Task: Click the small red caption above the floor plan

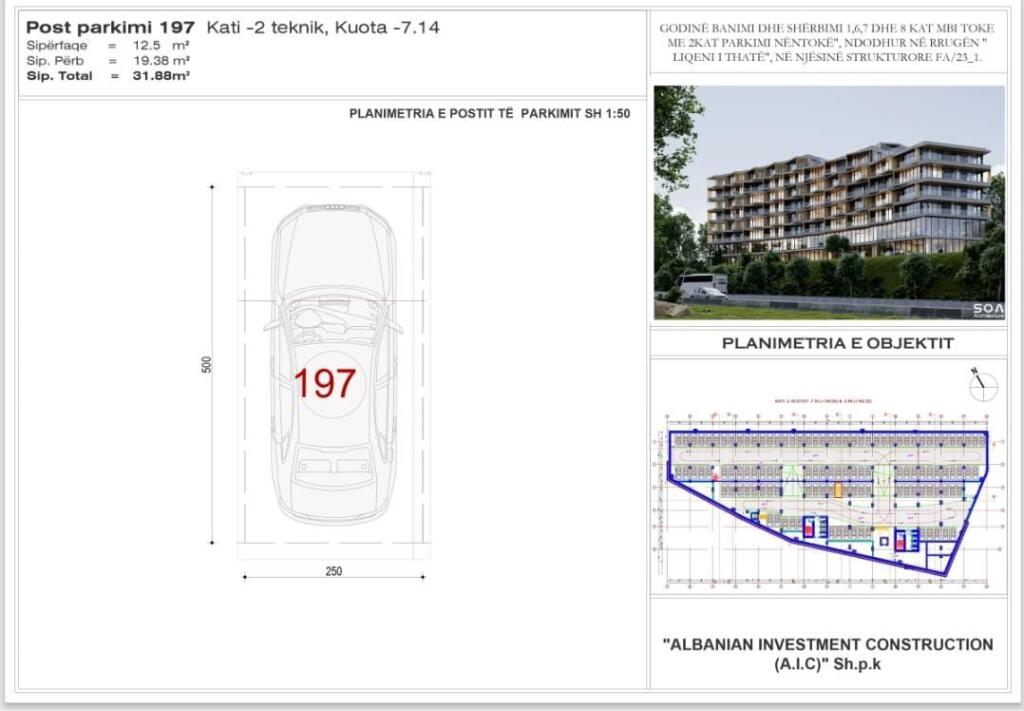Action: click(x=830, y=401)
